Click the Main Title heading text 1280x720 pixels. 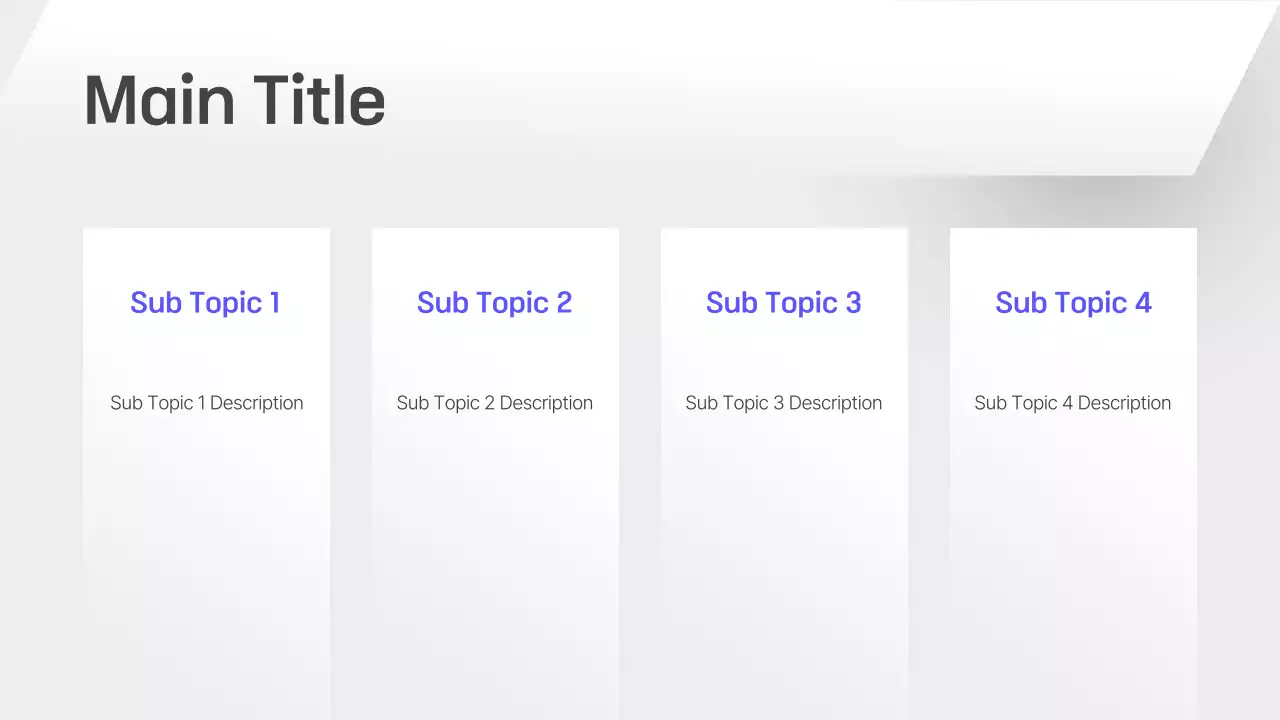234,98
